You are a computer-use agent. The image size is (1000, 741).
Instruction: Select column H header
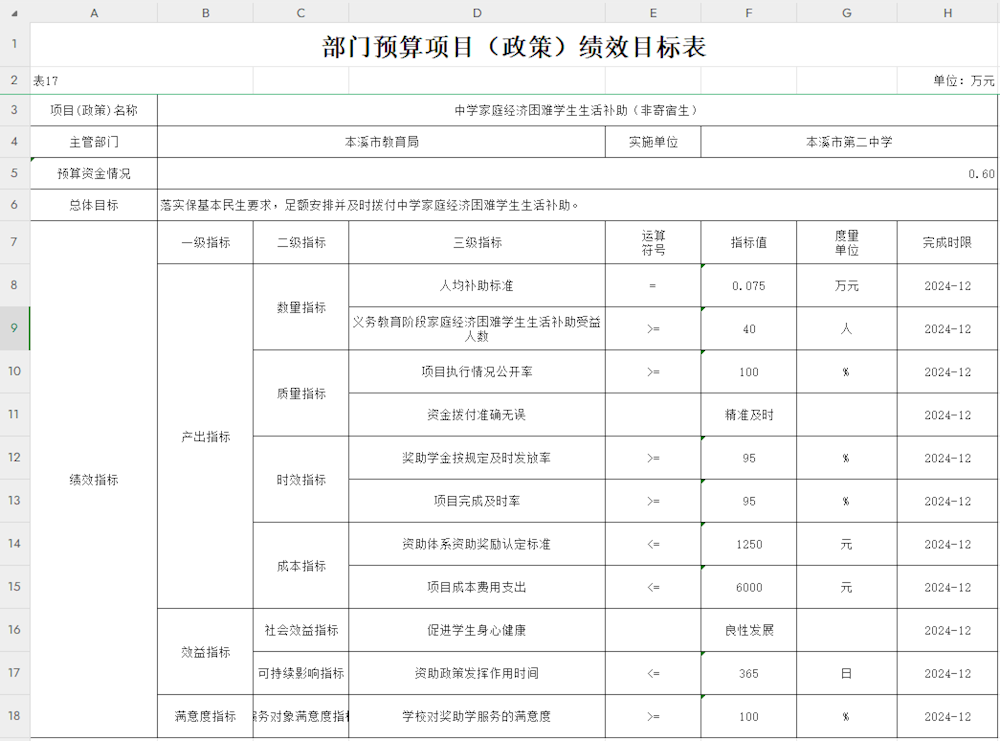point(948,13)
